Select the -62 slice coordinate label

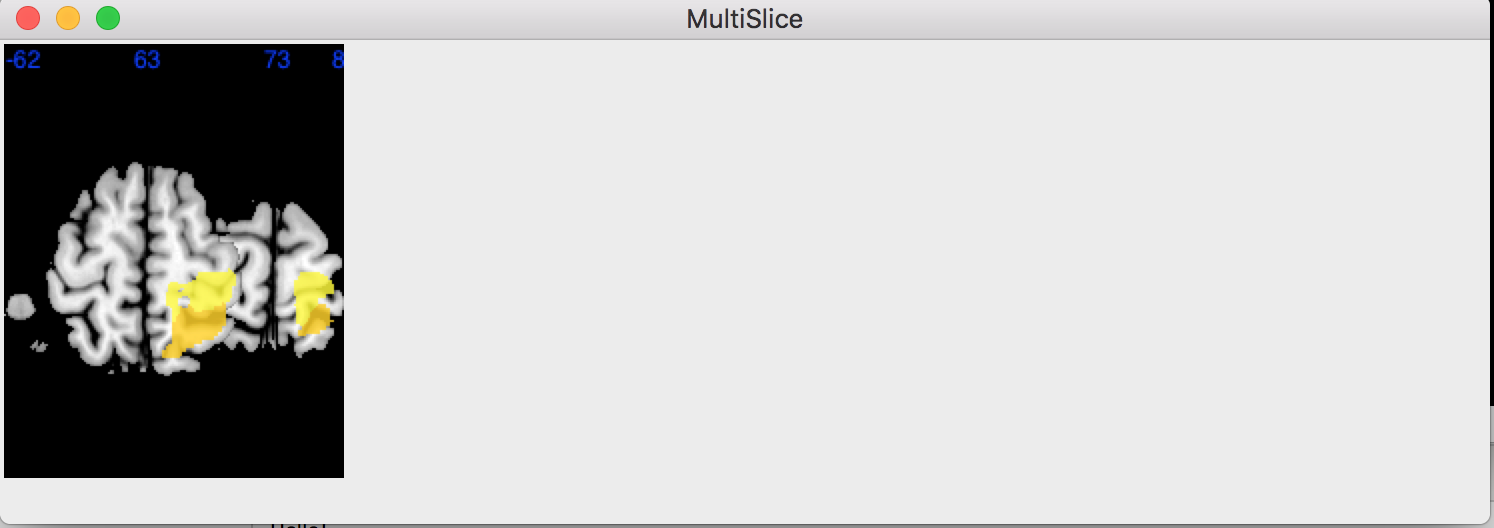[23, 61]
